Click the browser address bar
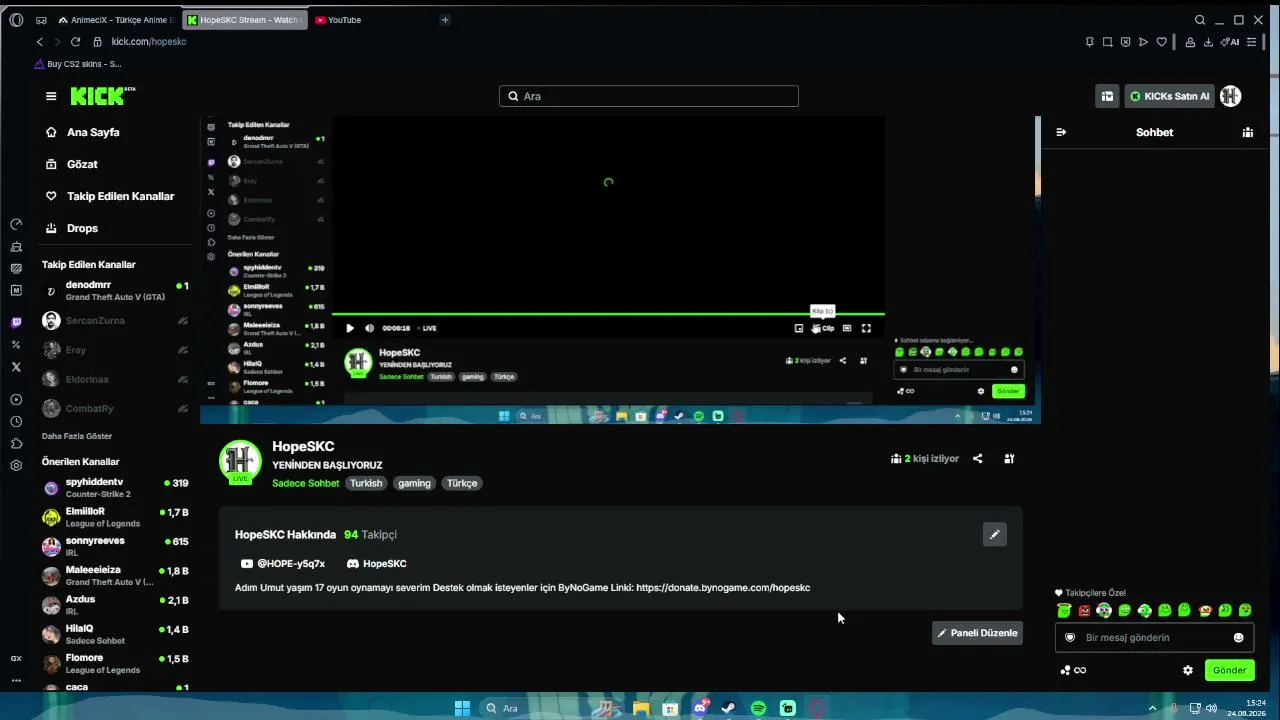The height and width of the screenshot is (720, 1280). click(x=149, y=42)
